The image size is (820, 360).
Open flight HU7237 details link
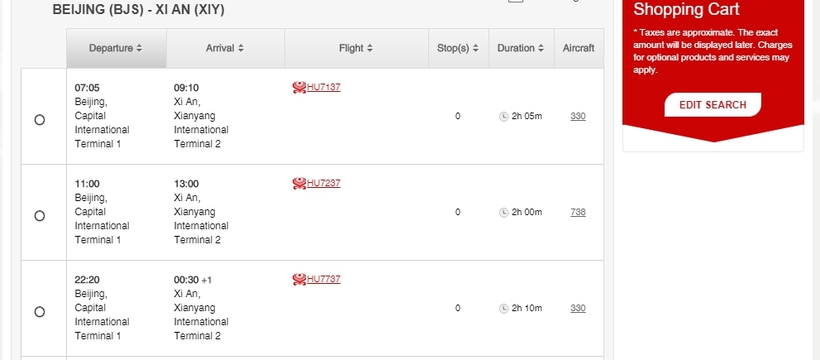324,183
